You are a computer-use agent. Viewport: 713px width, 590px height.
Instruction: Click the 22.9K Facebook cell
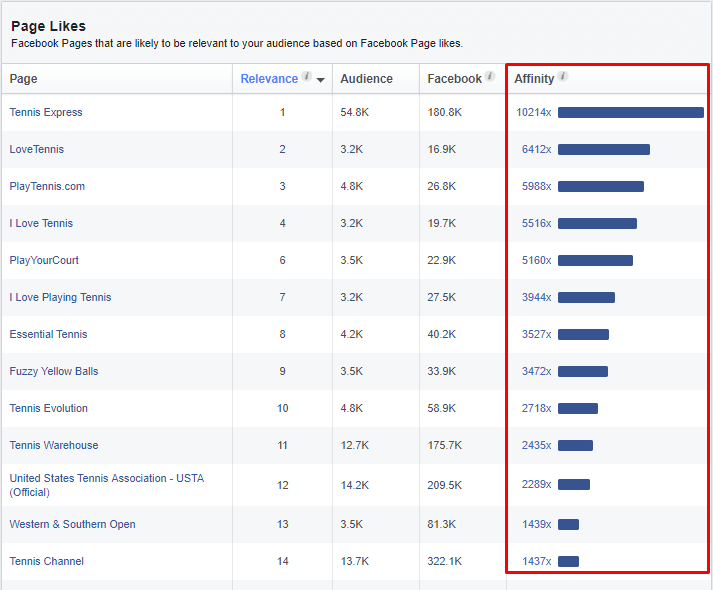click(442, 260)
